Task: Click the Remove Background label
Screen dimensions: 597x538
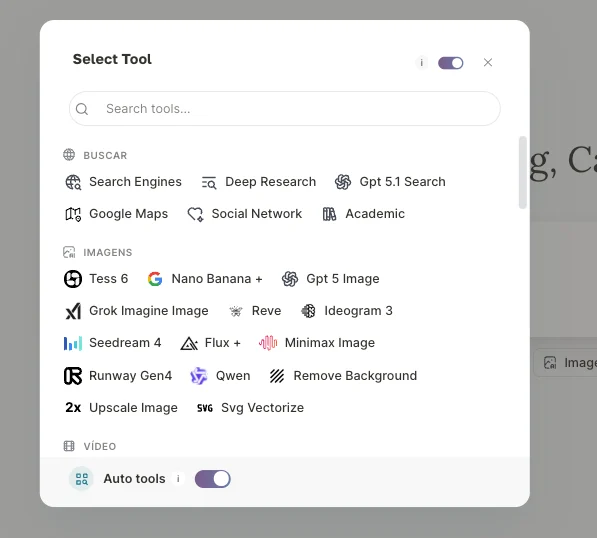Action: point(355,376)
